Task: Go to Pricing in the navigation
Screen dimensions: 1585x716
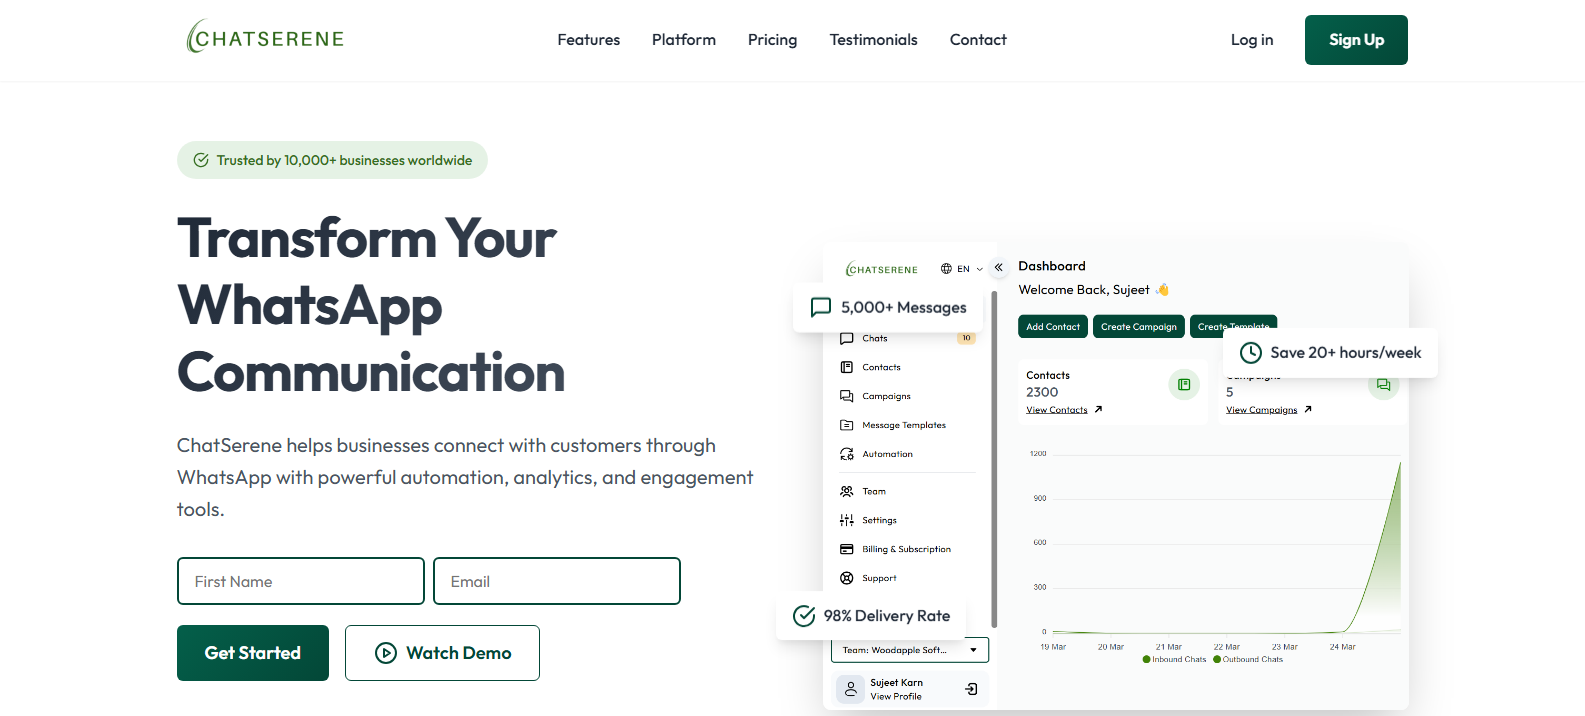Action: pyautogui.click(x=772, y=40)
